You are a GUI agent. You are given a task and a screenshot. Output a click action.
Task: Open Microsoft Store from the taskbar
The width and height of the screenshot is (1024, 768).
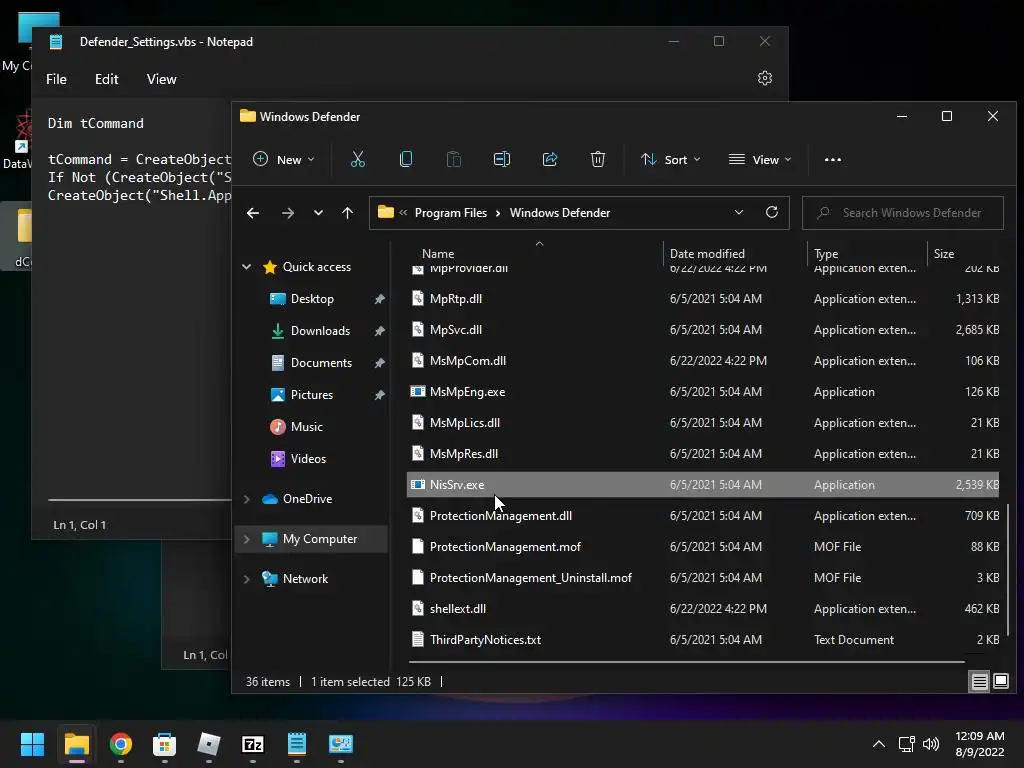point(165,744)
